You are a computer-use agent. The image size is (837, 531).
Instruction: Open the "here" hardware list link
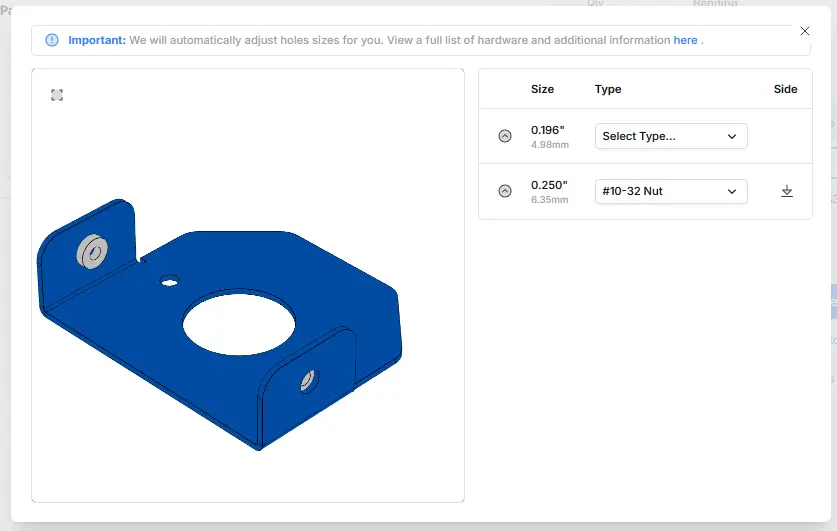[685, 40]
